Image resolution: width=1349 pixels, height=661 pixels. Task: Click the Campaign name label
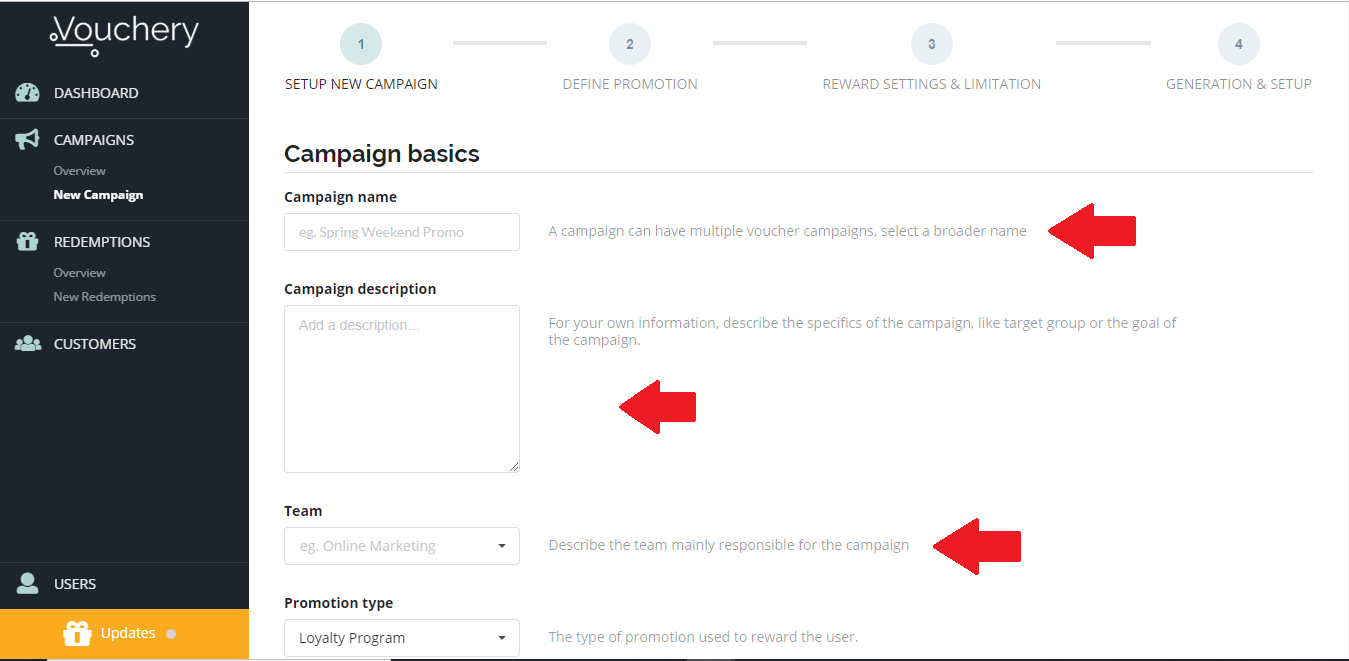[x=340, y=197]
